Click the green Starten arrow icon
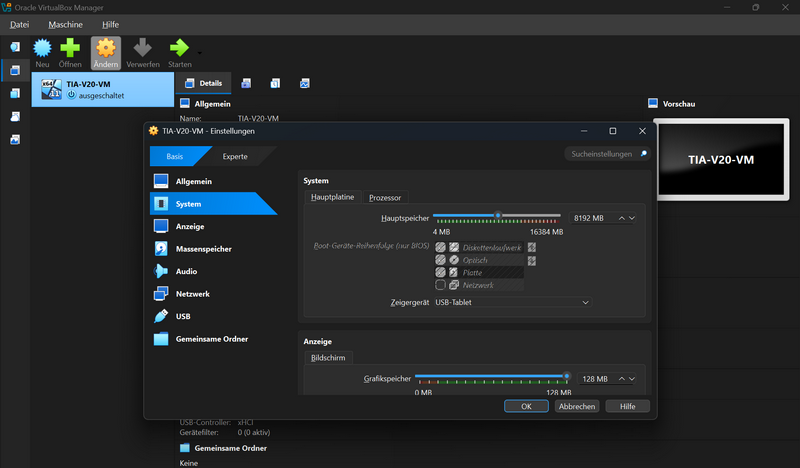The width and height of the screenshot is (800, 468). [179, 48]
